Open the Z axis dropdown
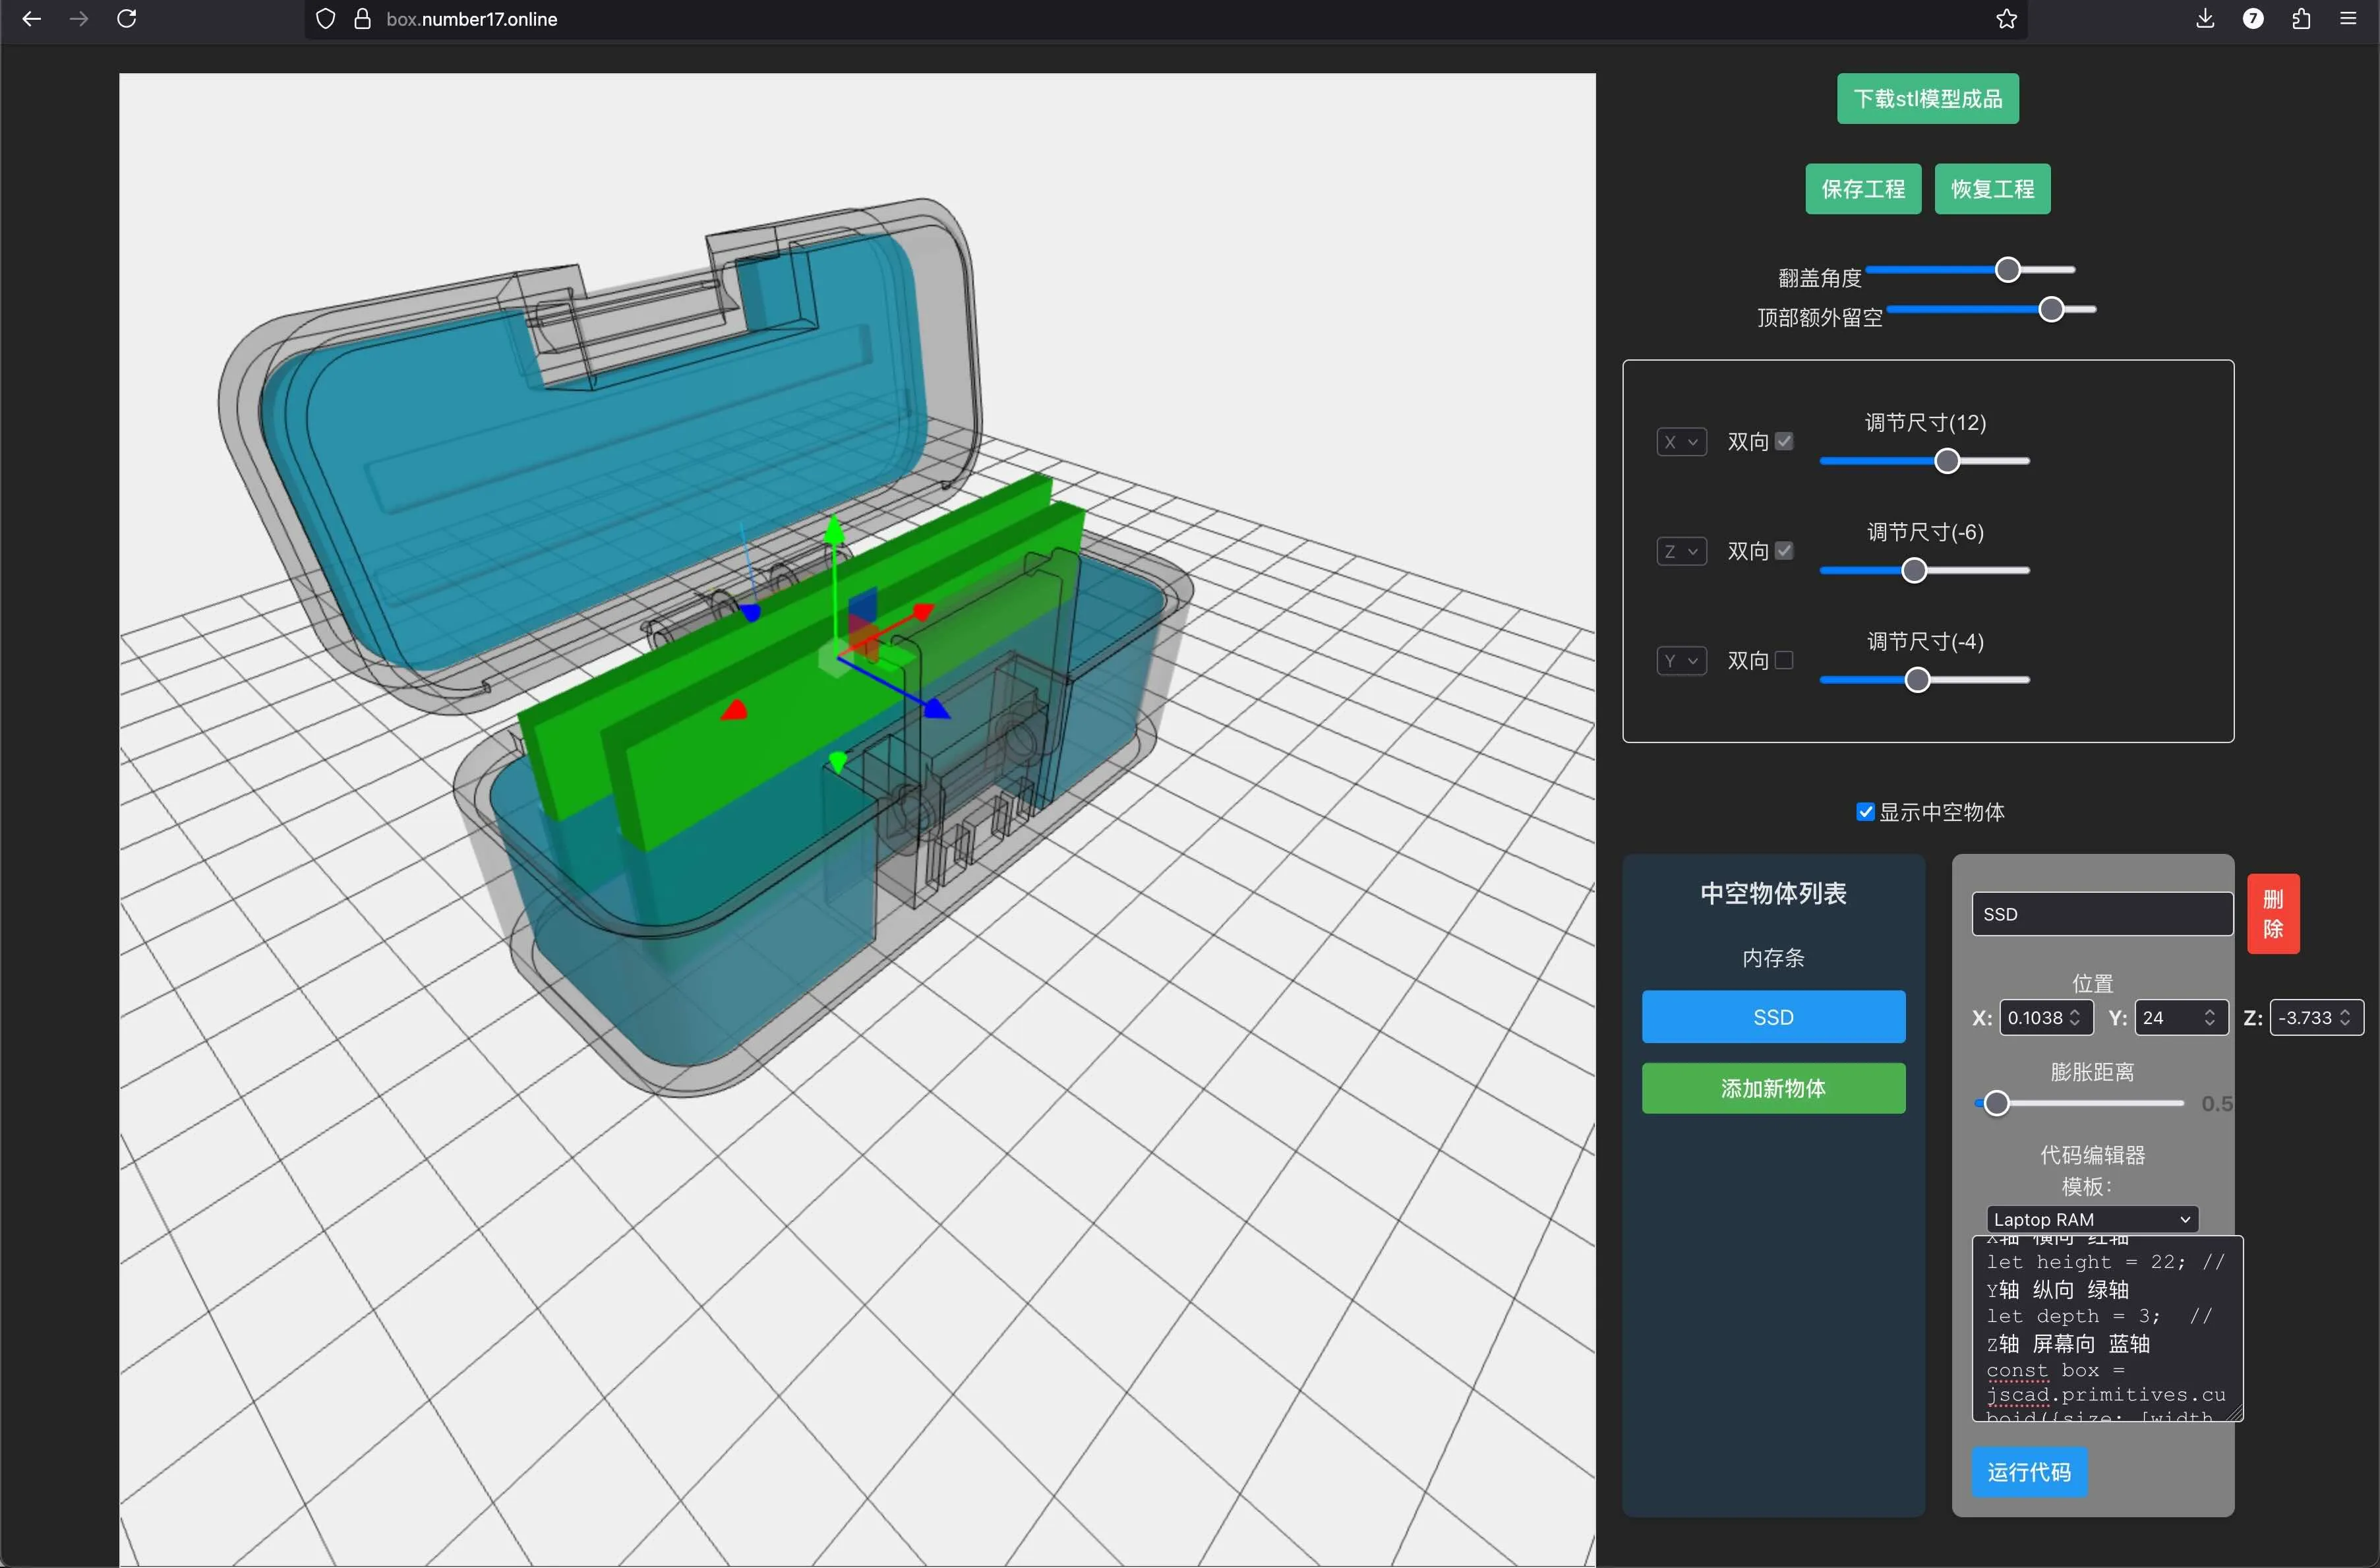 (1681, 551)
